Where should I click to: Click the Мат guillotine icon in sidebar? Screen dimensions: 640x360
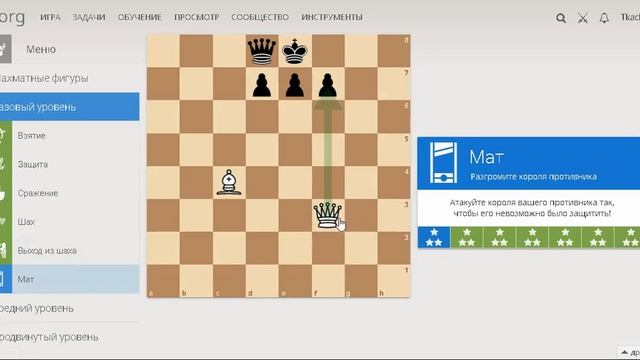pyautogui.click(x=2, y=279)
